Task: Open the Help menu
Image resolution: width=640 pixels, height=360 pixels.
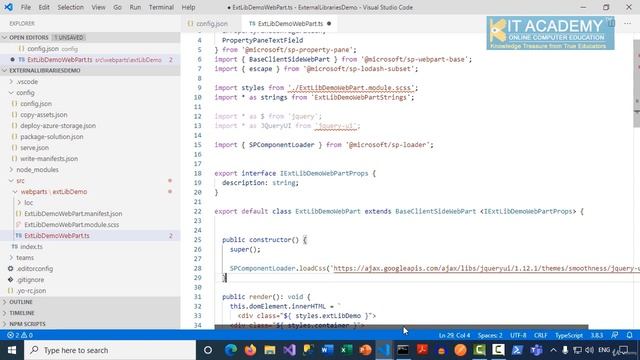Action: click(188, 7)
